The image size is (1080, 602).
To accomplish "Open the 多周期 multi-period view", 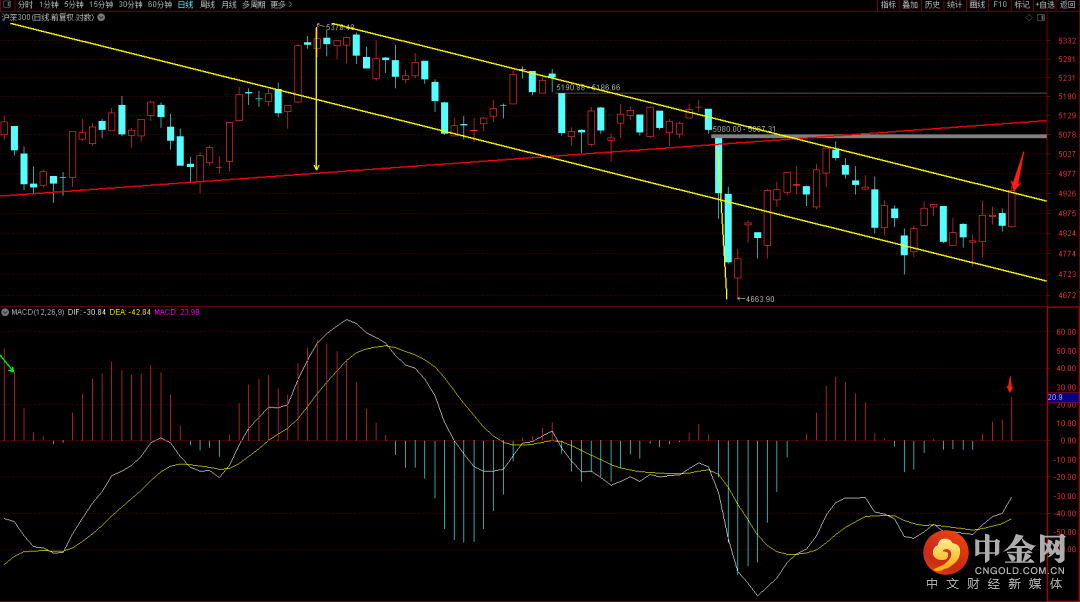I will pyautogui.click(x=253, y=4).
